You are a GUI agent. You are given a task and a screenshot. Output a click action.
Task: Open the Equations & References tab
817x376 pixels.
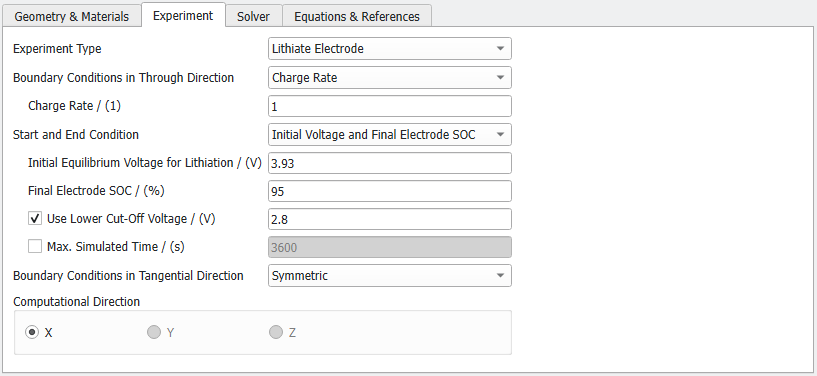(x=357, y=16)
